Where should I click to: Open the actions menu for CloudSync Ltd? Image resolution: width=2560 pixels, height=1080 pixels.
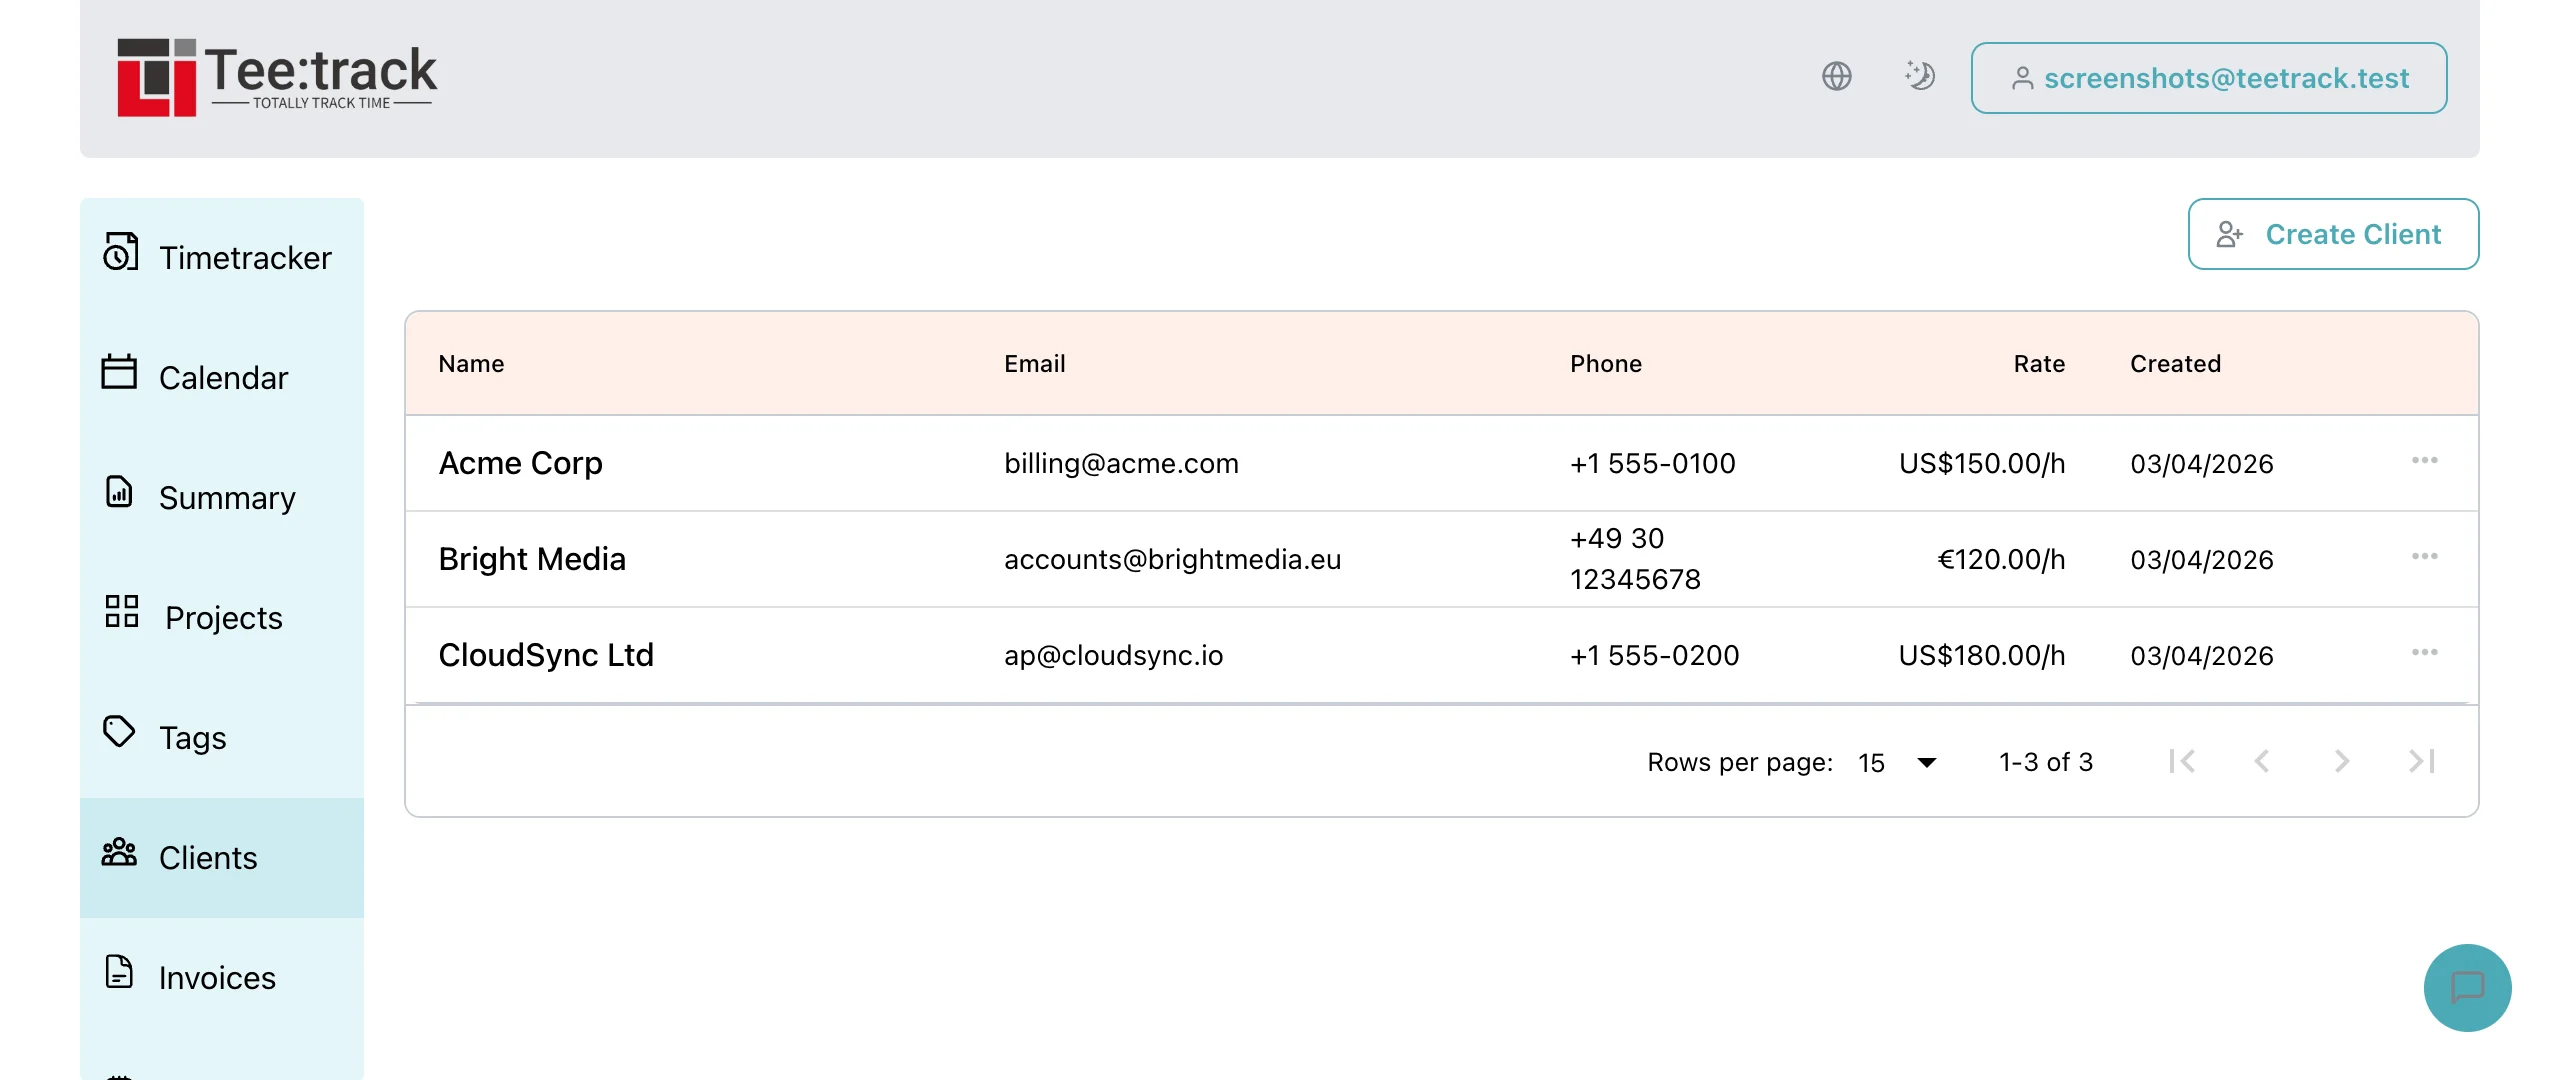pos(2427,653)
